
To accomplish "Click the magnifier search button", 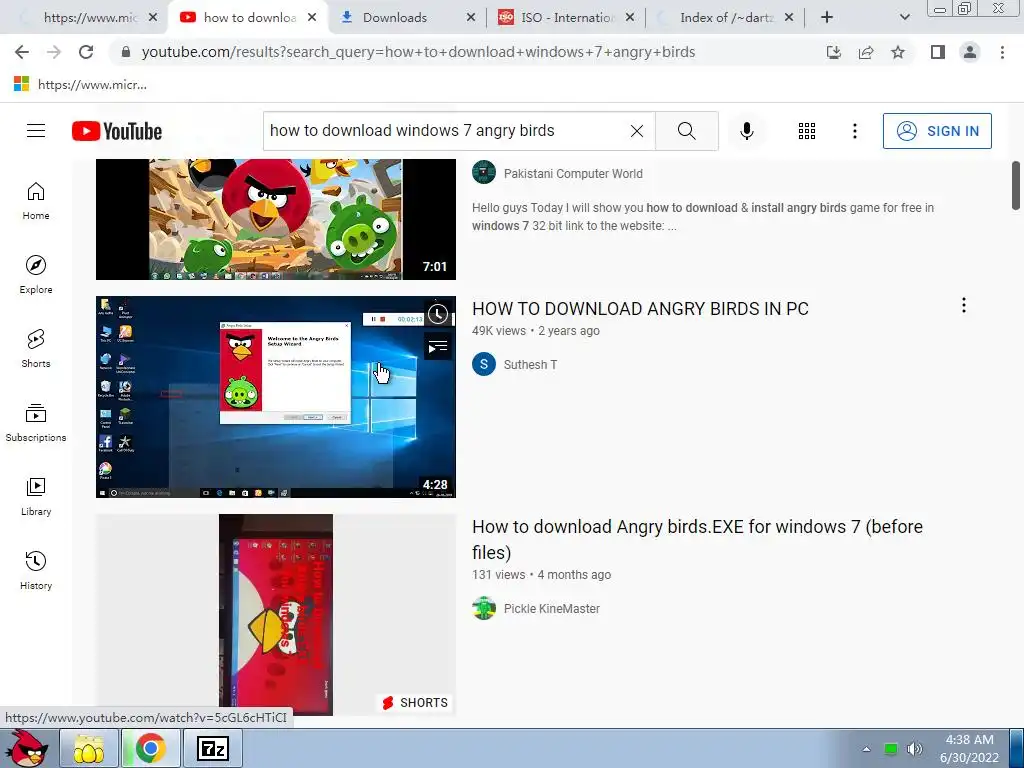I will (x=686, y=131).
